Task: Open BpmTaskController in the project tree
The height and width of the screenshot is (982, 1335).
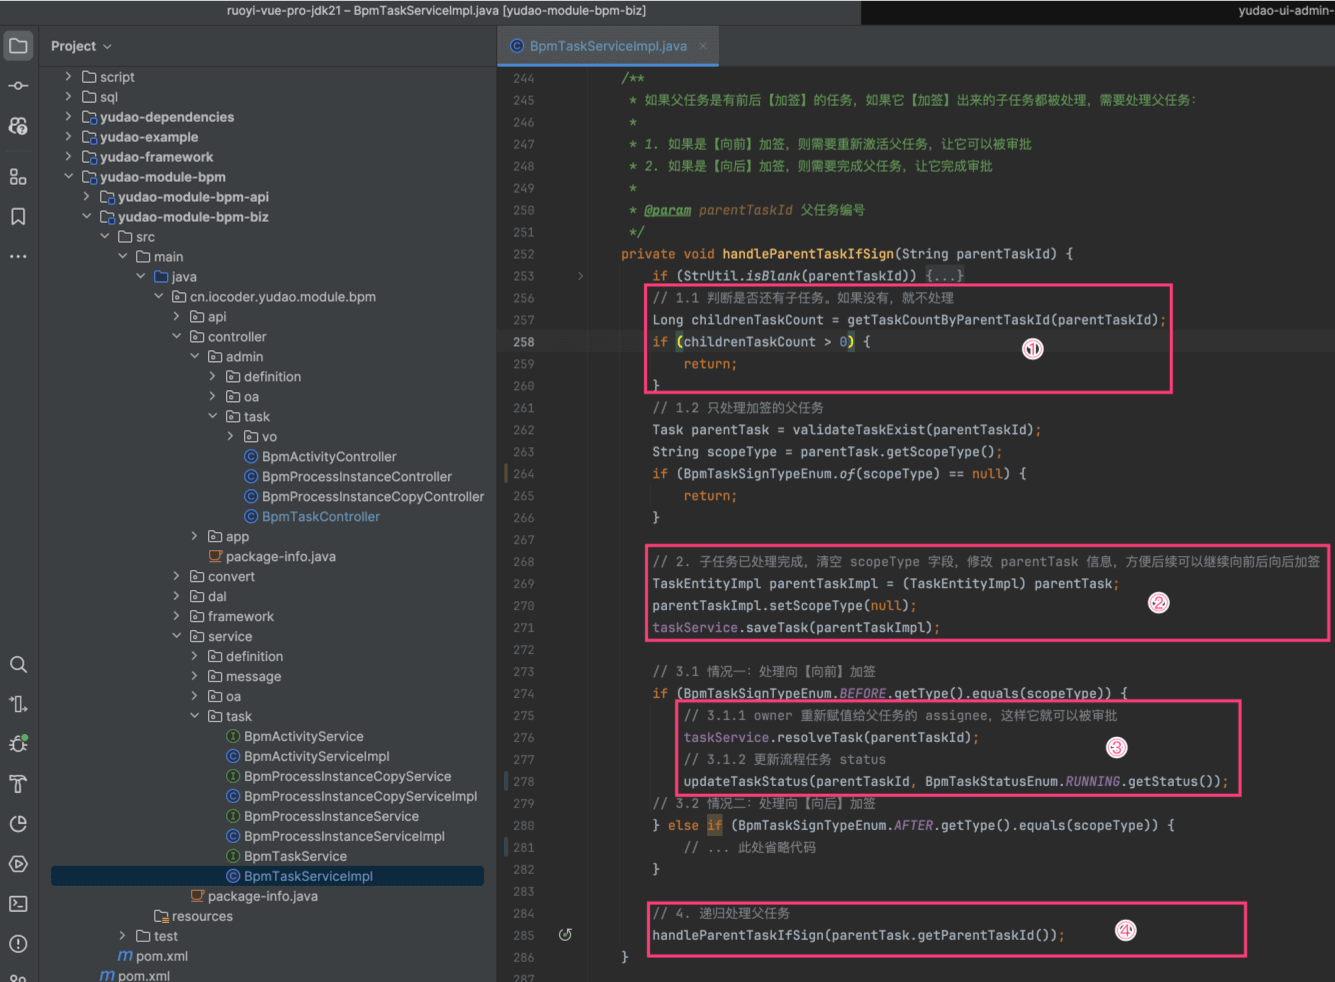Action: (x=320, y=517)
